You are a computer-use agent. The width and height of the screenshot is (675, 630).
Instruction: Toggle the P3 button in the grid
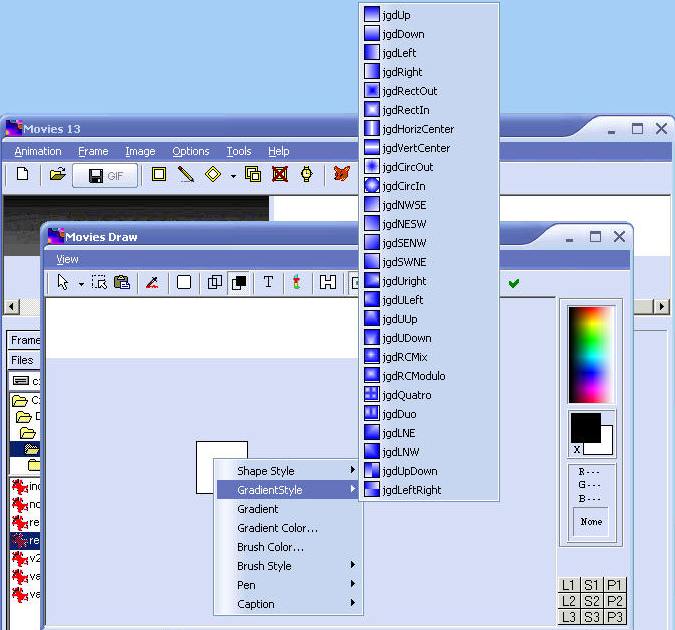(615, 617)
